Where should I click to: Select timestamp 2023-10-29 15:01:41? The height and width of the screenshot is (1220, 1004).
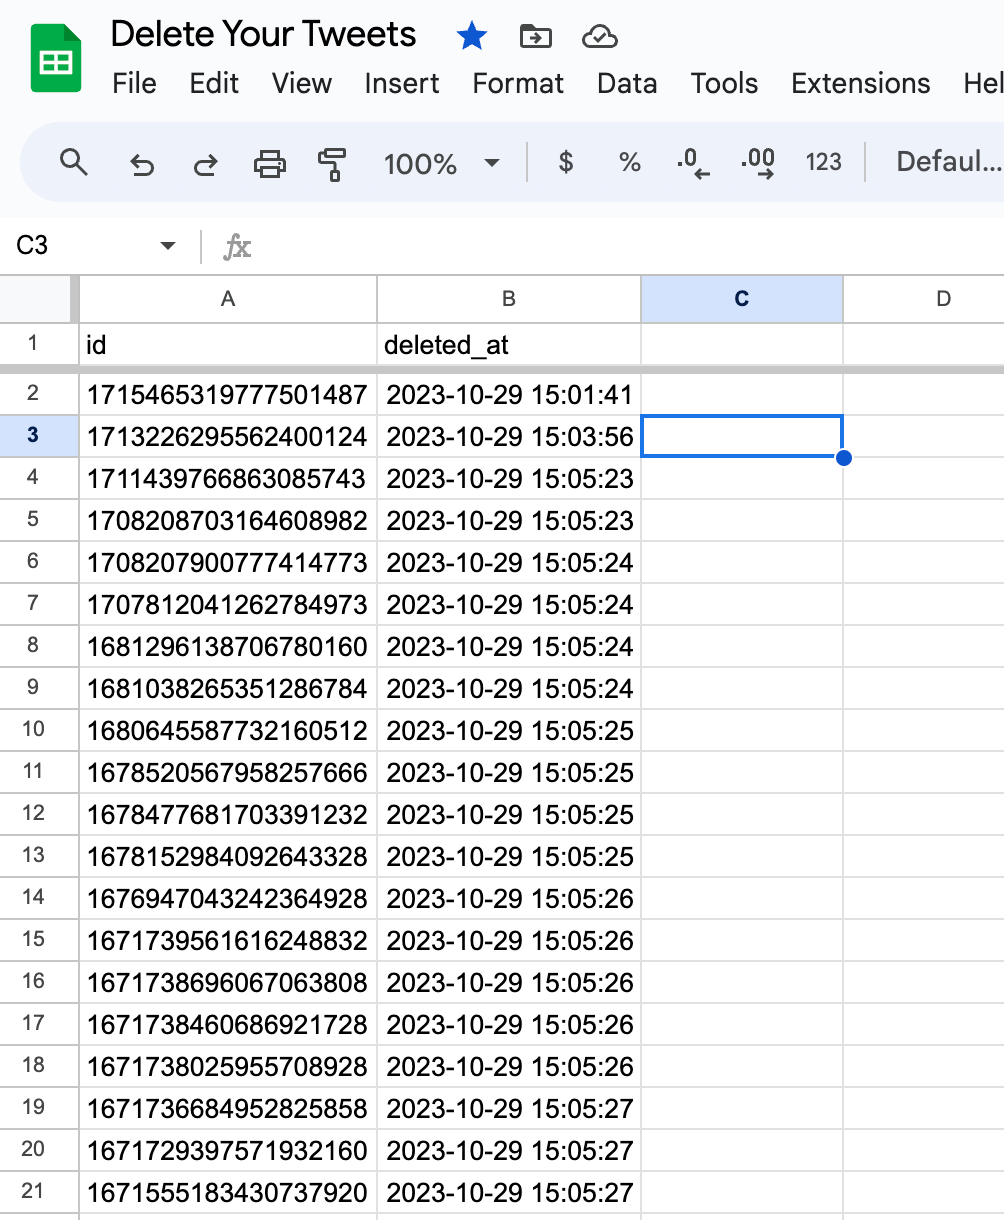(509, 394)
